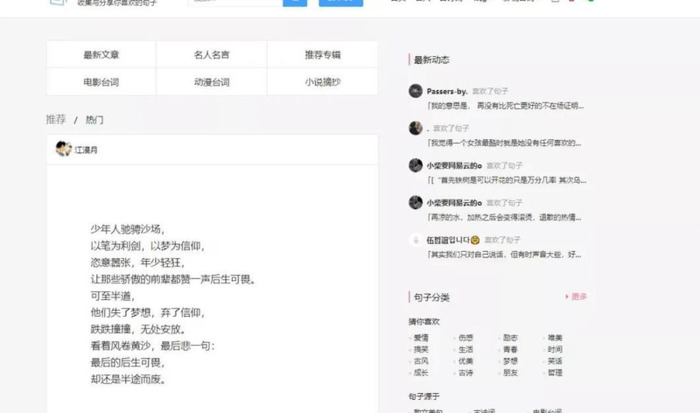700x413 pixels.
Task: Select the 优美 sentence tag
Action: [466, 361]
